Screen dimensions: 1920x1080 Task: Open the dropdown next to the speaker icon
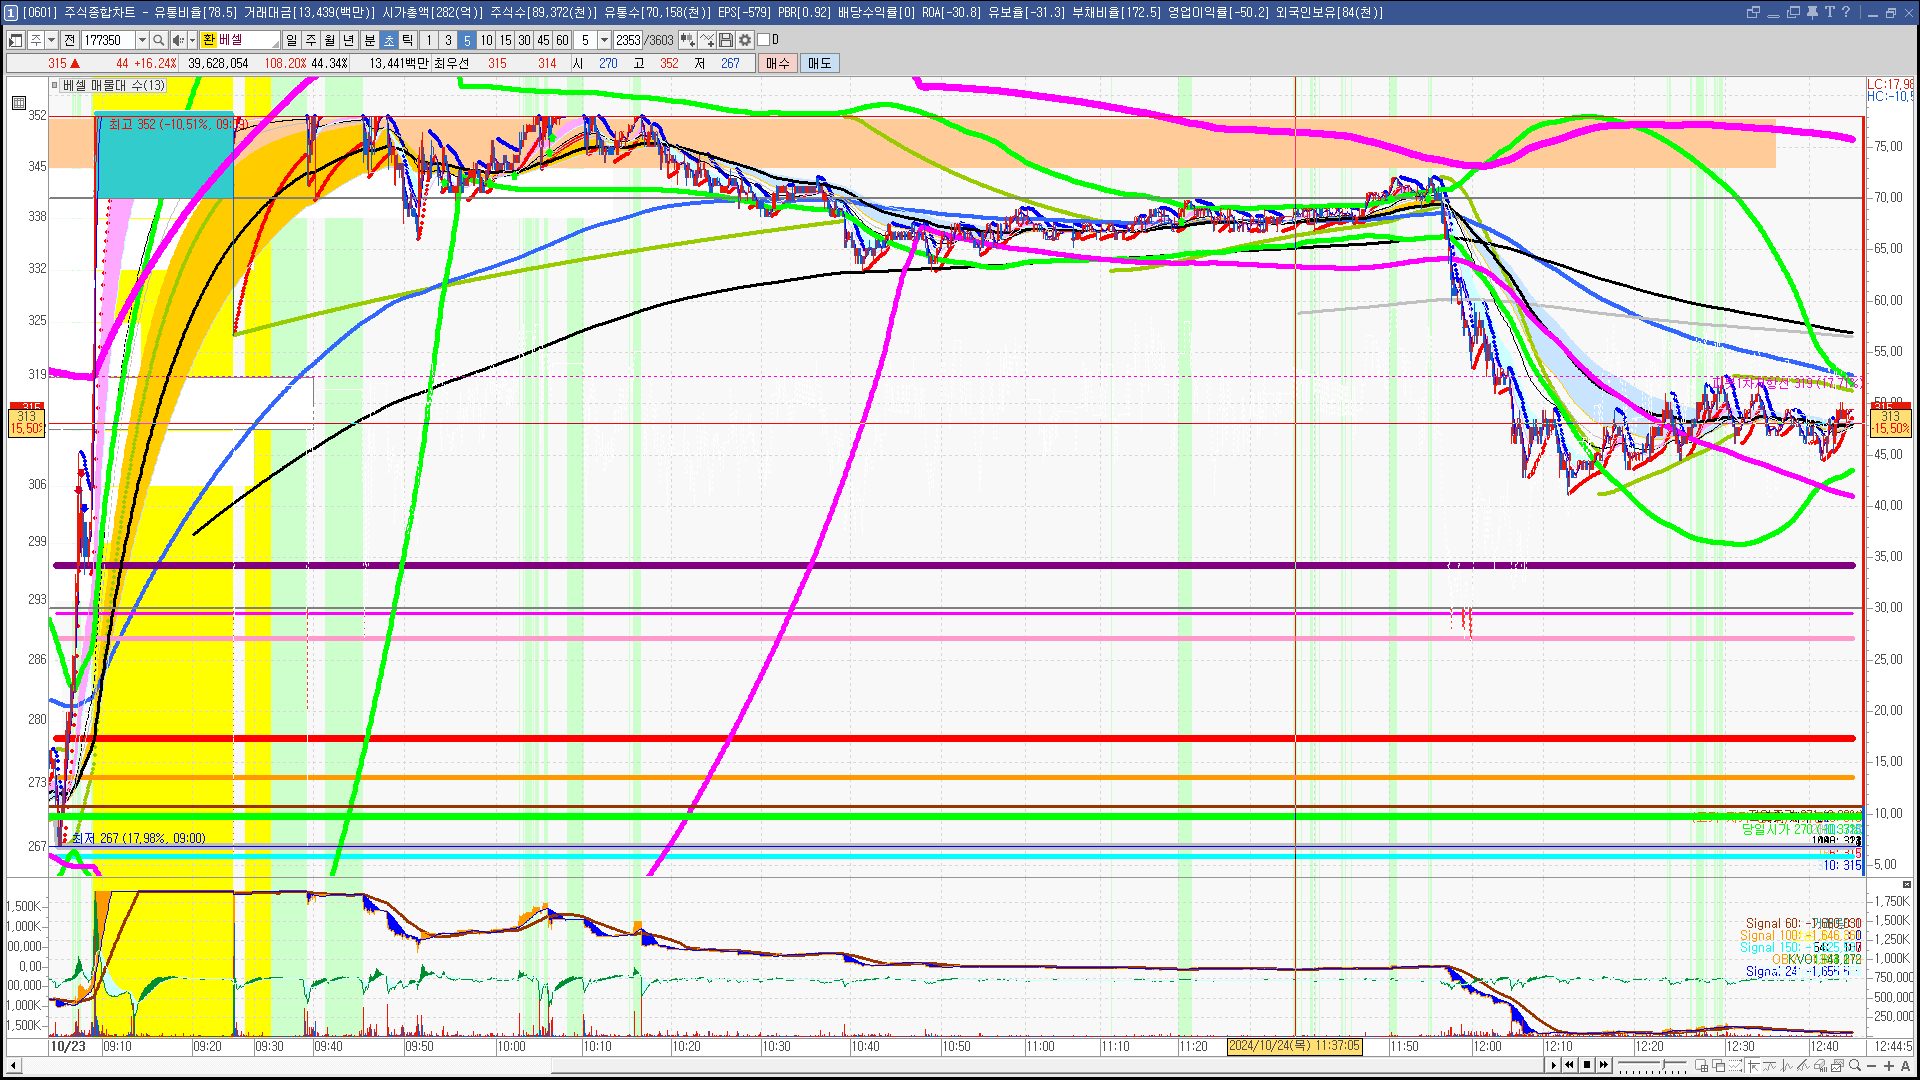pyautogui.click(x=191, y=40)
